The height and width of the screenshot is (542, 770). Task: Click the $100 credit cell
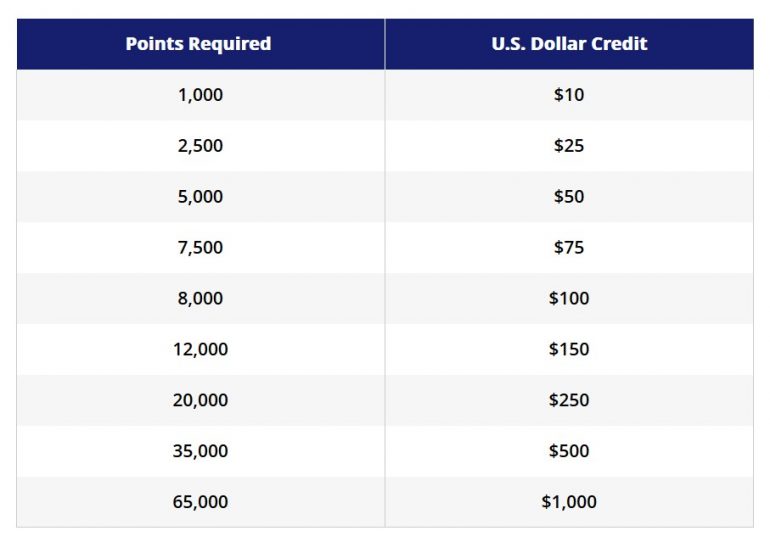click(569, 299)
